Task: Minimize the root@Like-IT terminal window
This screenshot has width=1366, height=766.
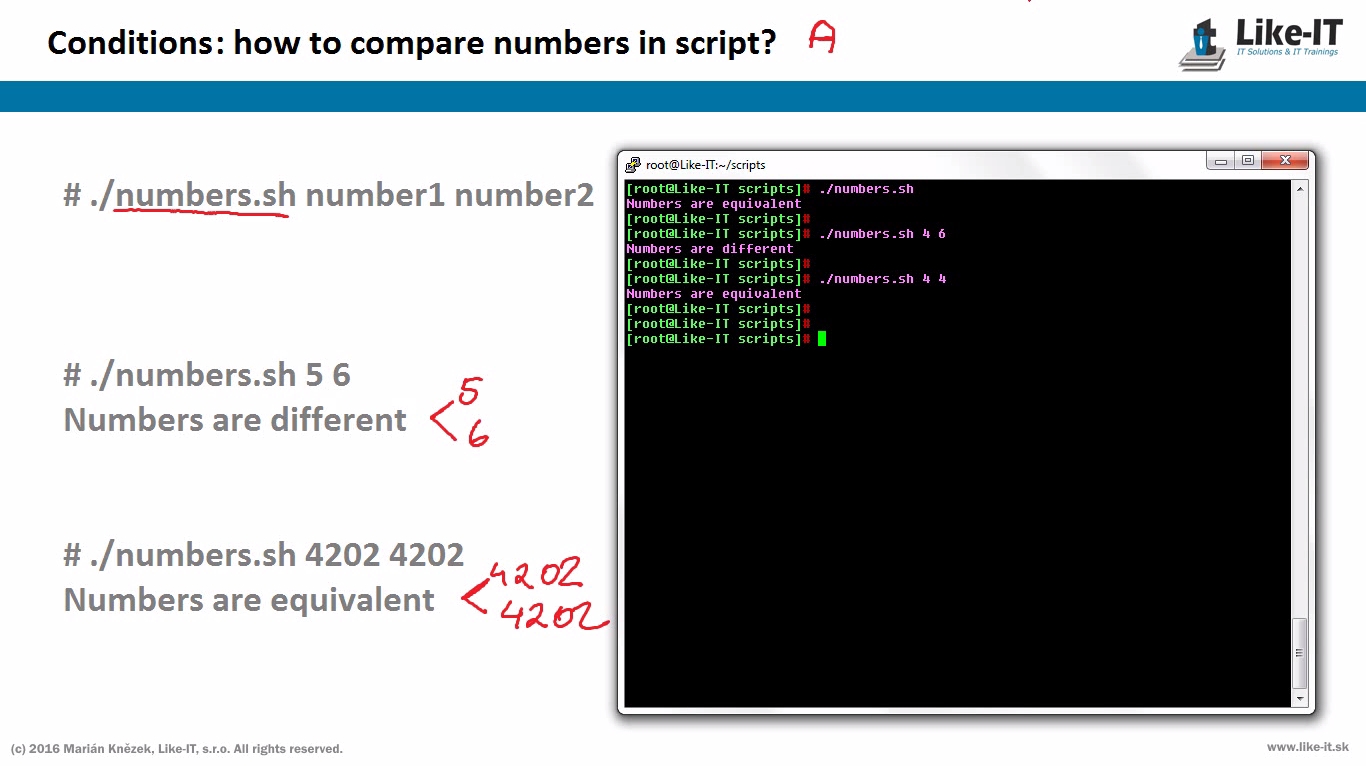Action: click(1221, 161)
